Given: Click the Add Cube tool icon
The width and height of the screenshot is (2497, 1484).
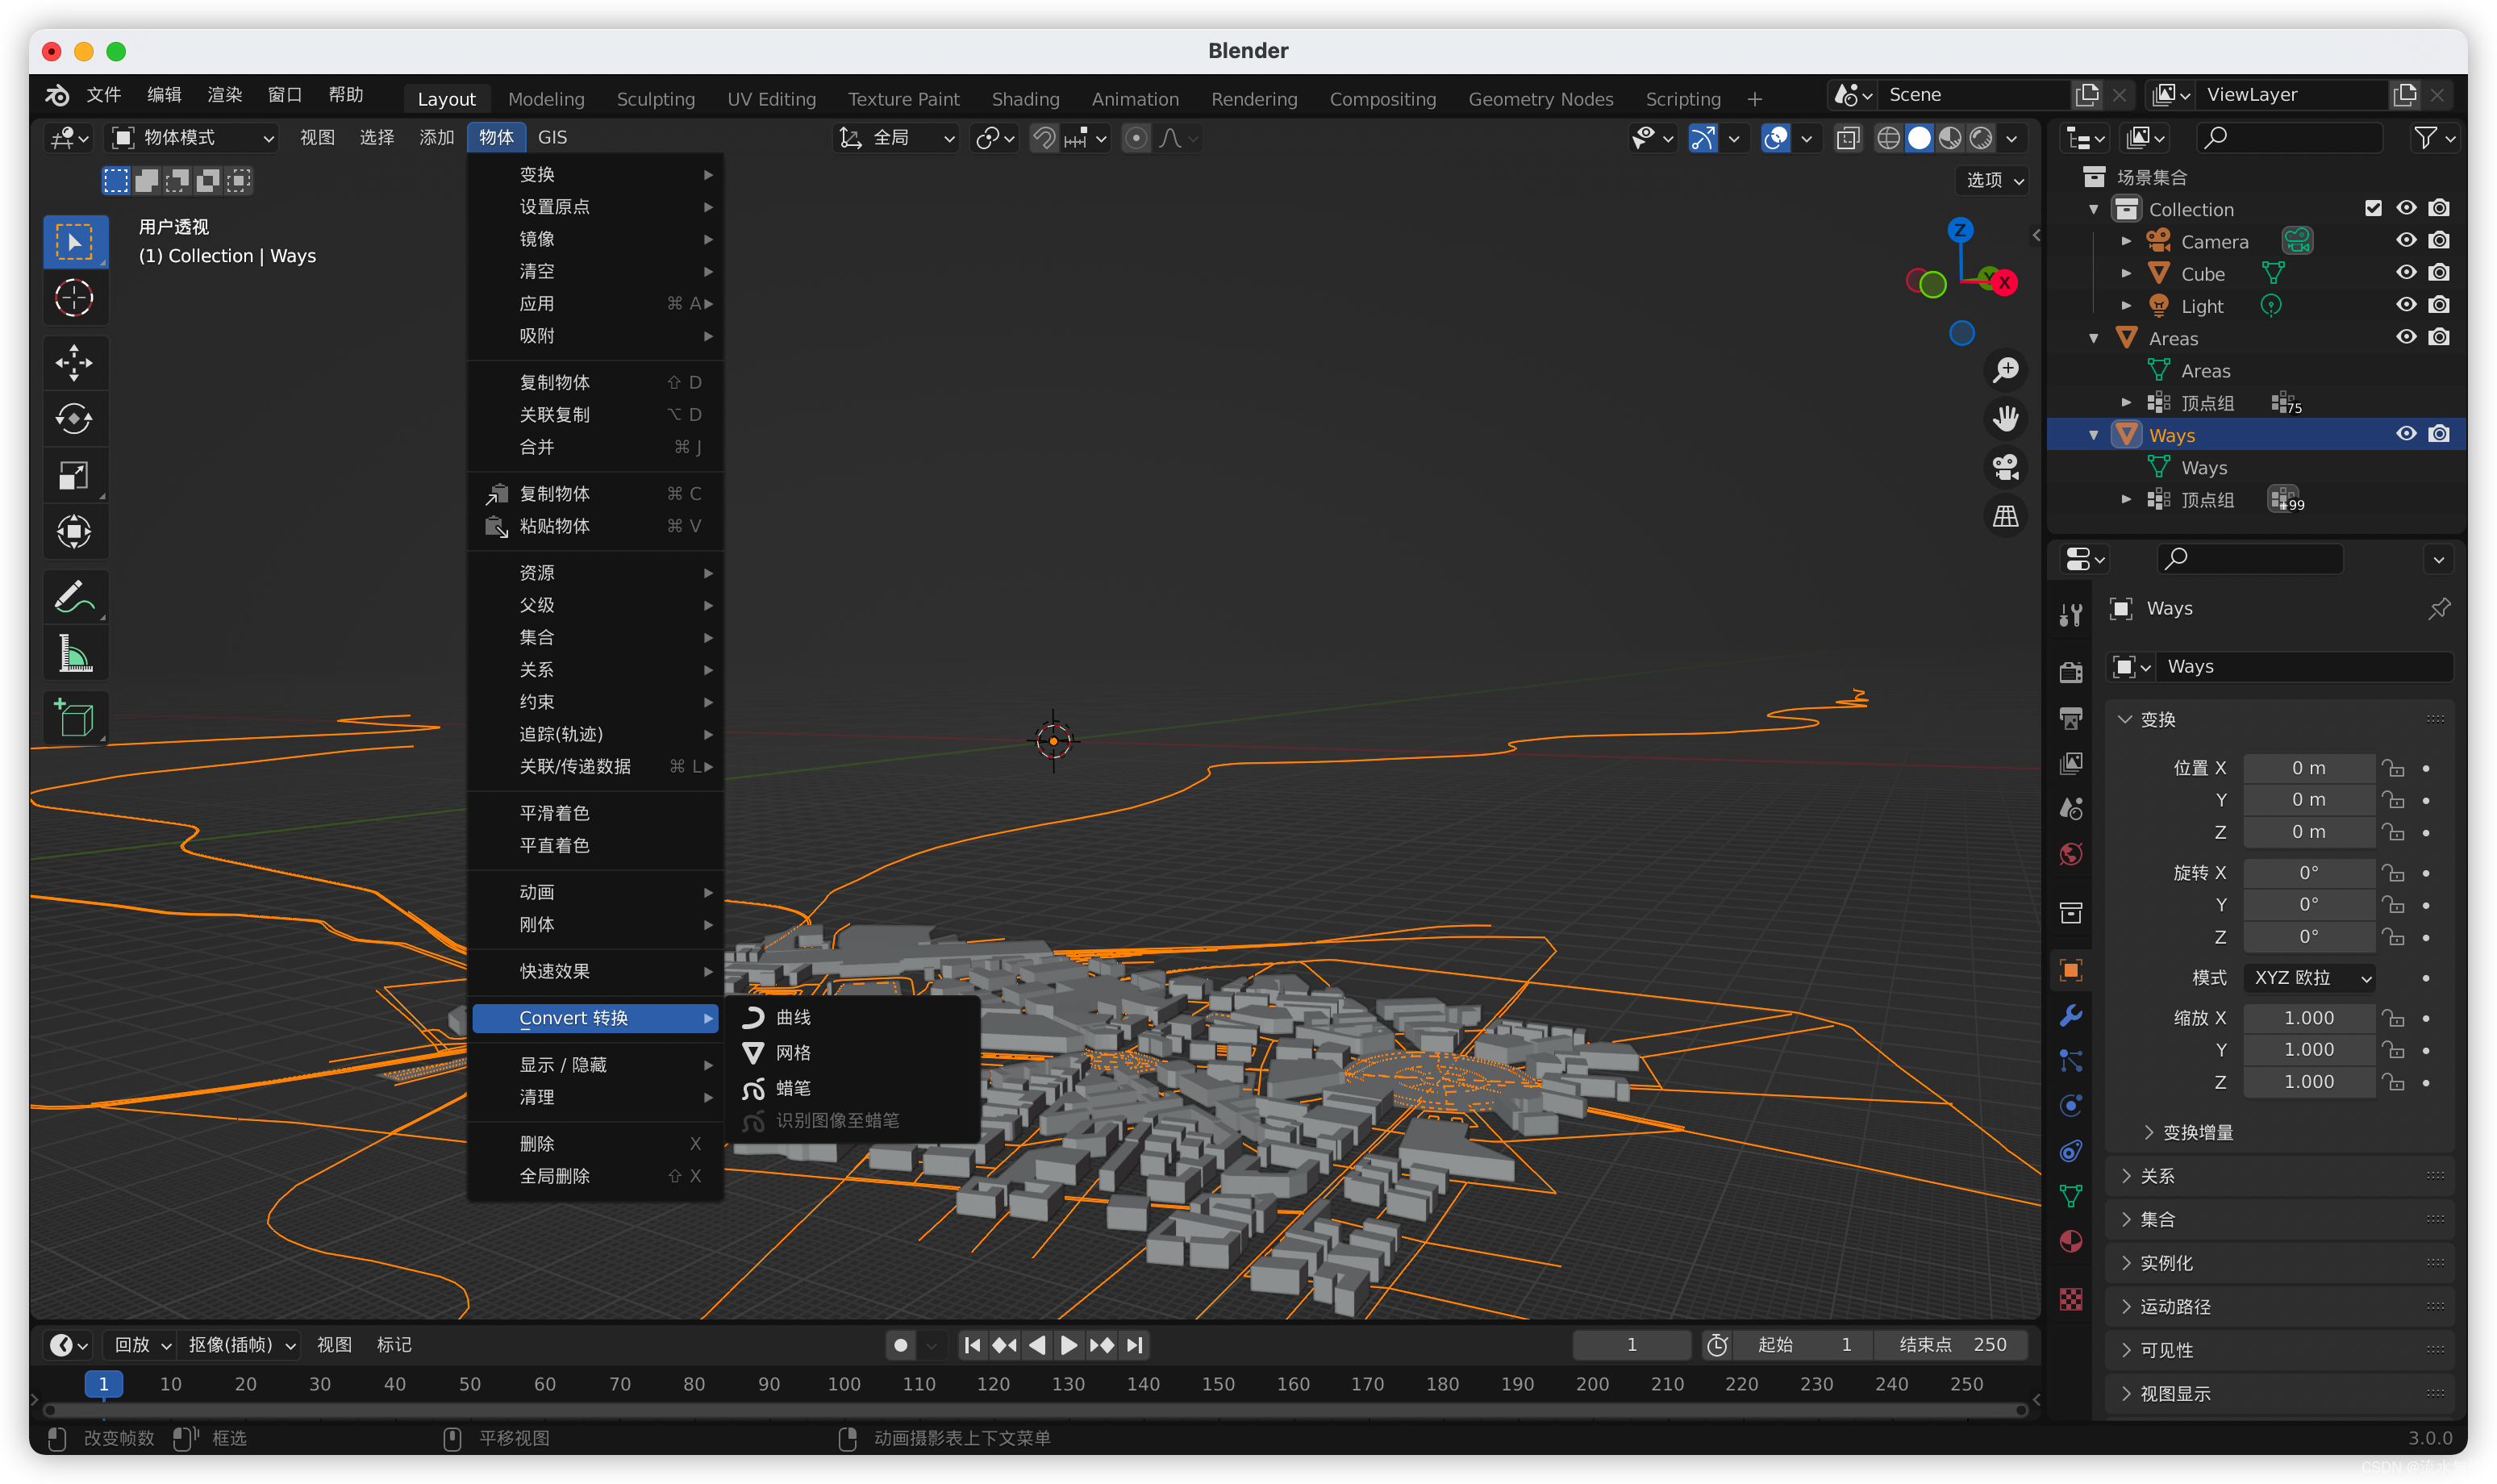Looking at the screenshot, I should point(75,717).
